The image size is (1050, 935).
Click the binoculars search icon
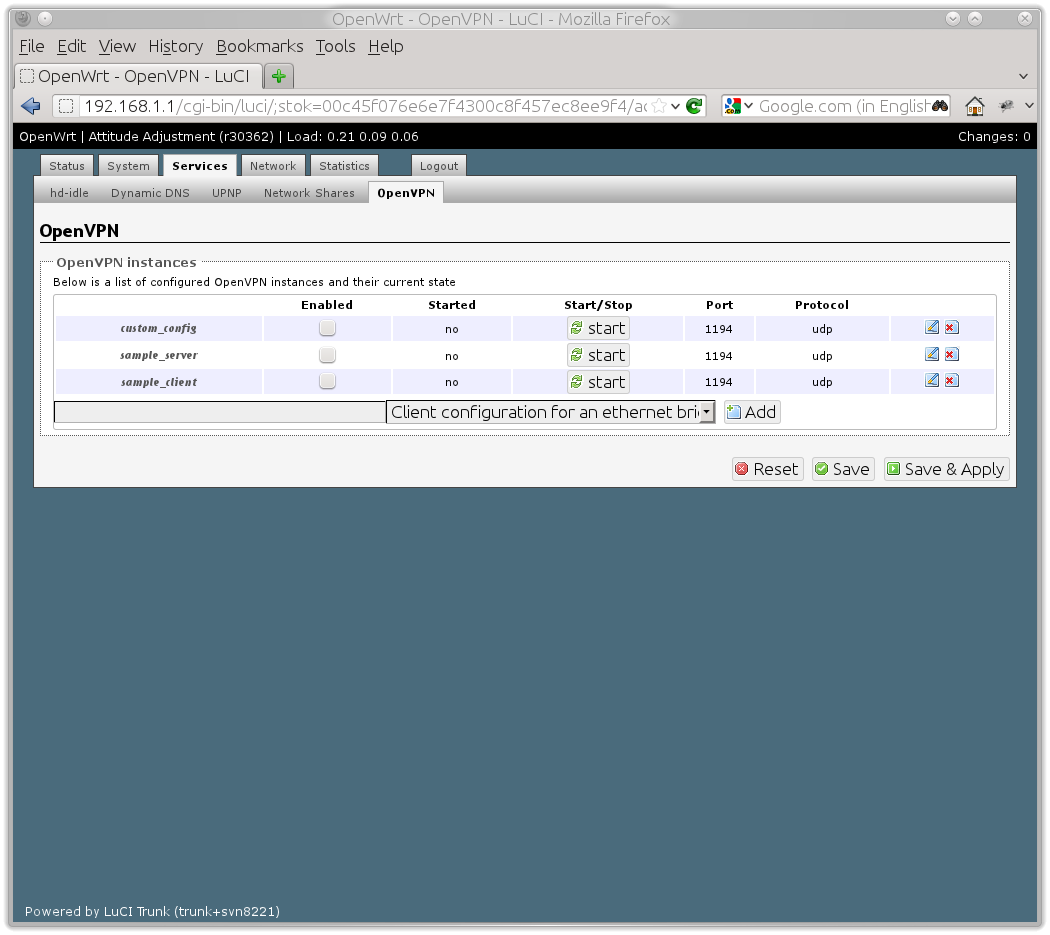coord(940,106)
